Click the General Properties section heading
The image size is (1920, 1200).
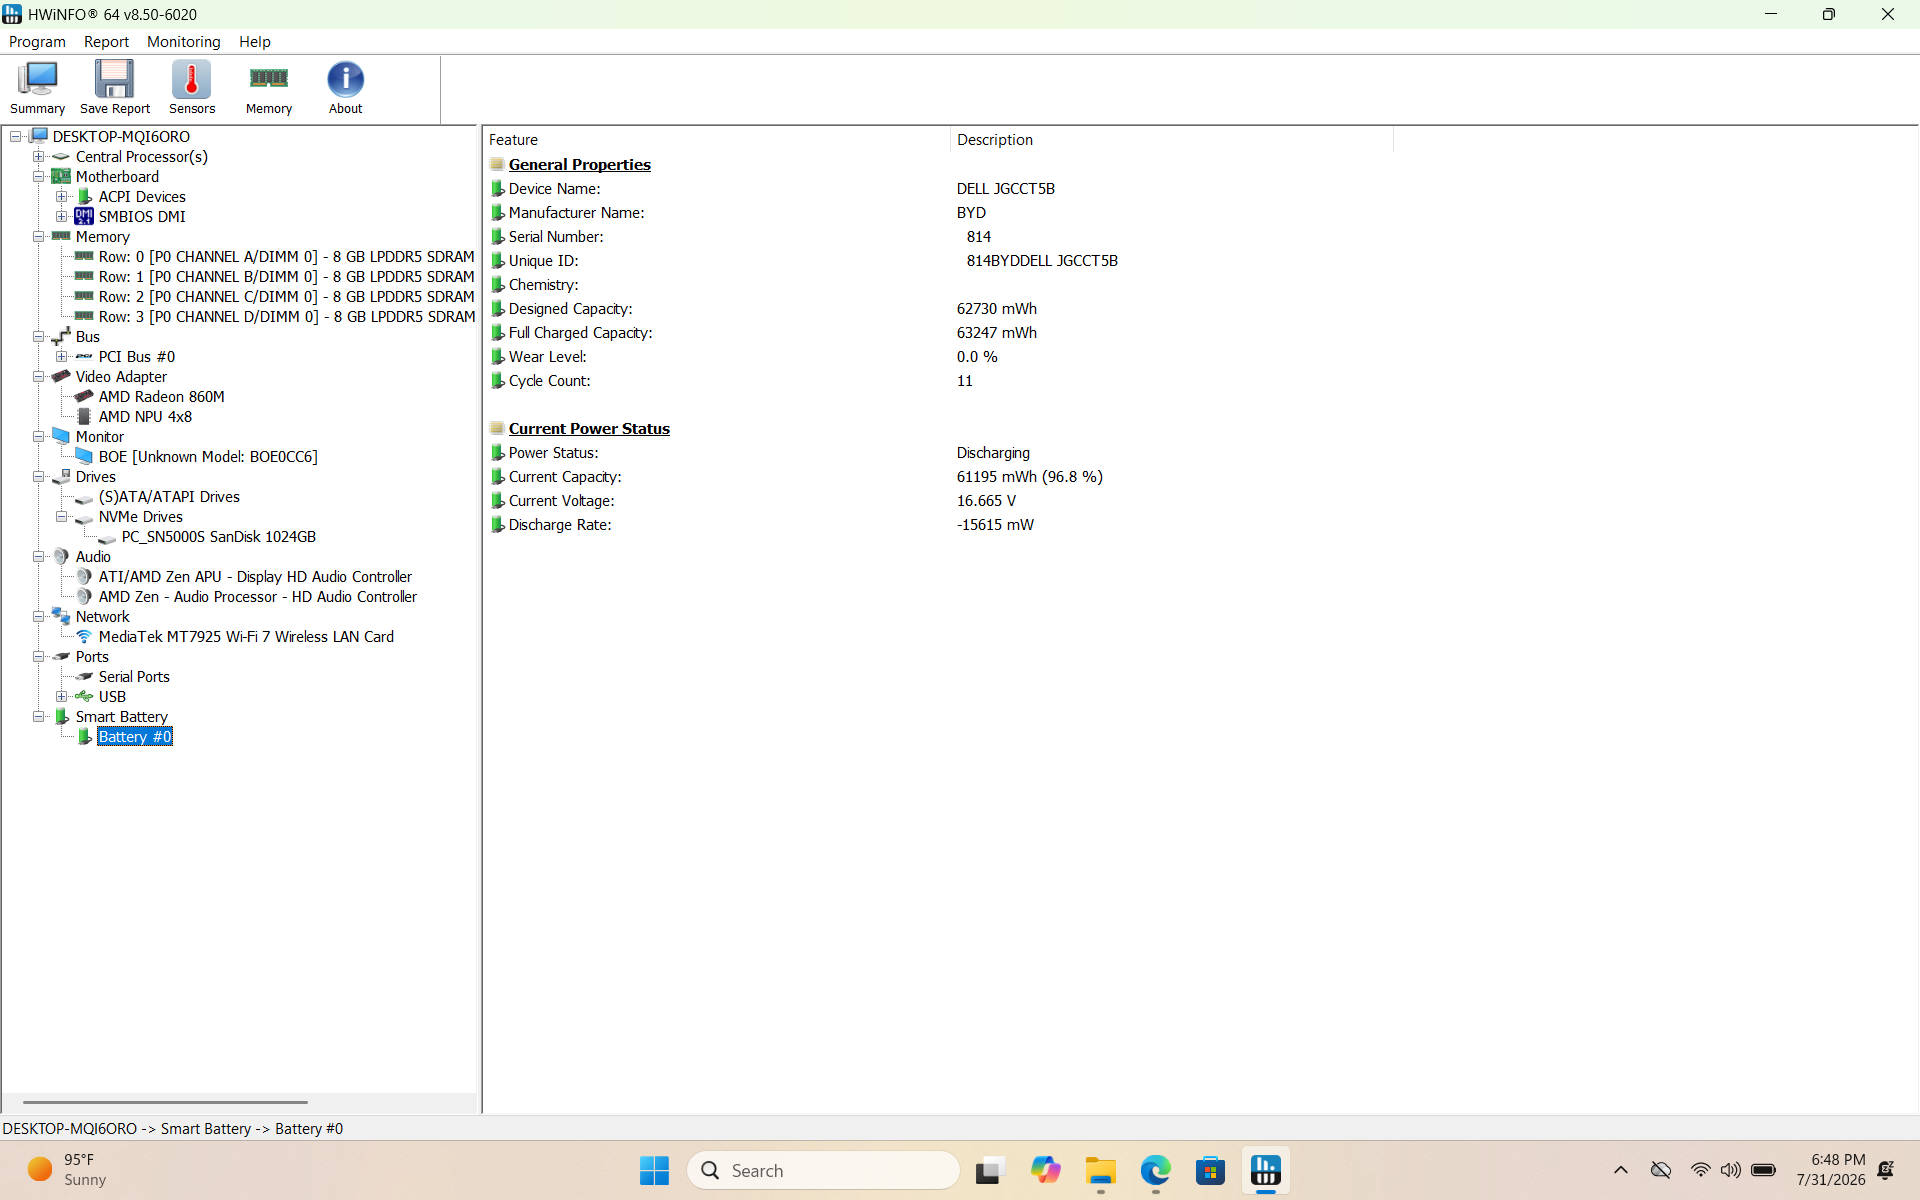[579, 165]
